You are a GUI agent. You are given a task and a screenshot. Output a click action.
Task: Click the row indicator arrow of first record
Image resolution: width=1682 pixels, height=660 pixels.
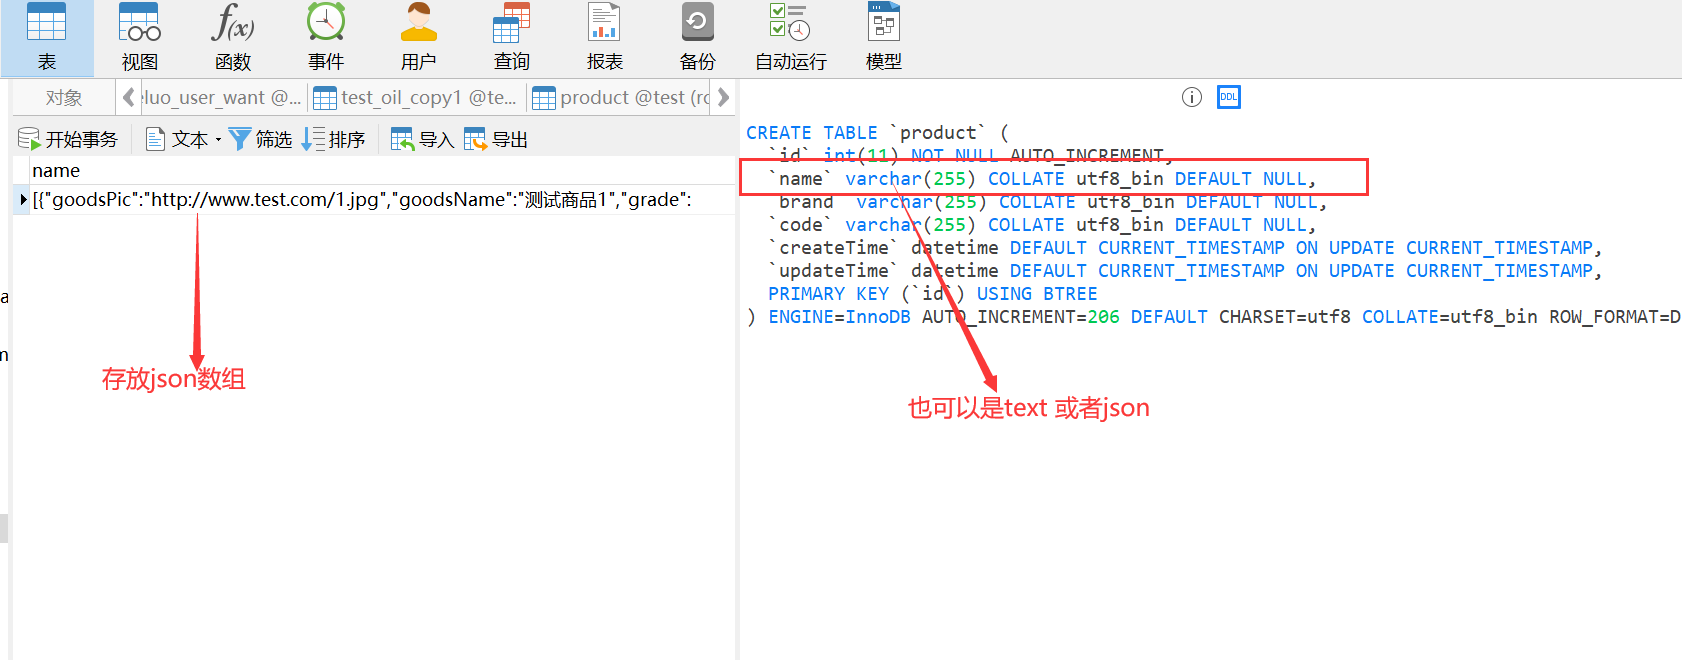[x=22, y=200]
